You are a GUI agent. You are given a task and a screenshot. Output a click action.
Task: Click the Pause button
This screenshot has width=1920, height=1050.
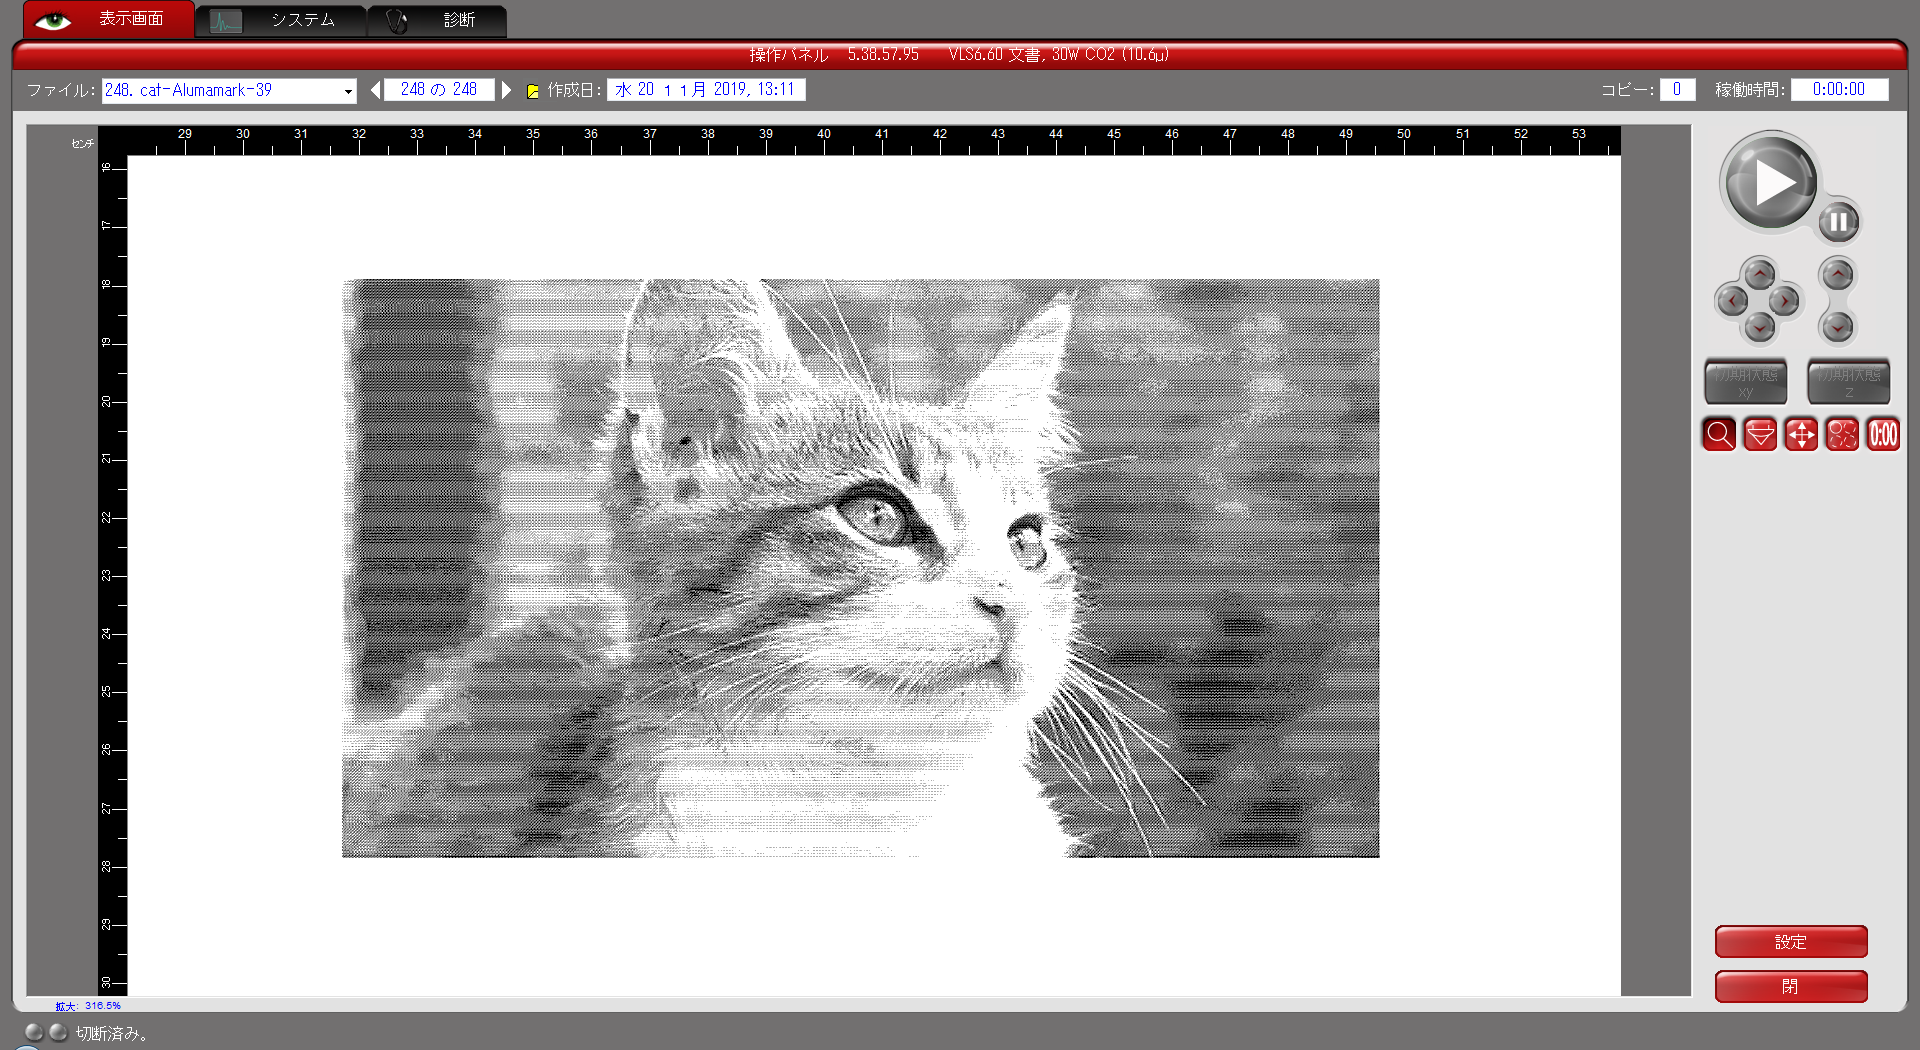pos(1838,222)
